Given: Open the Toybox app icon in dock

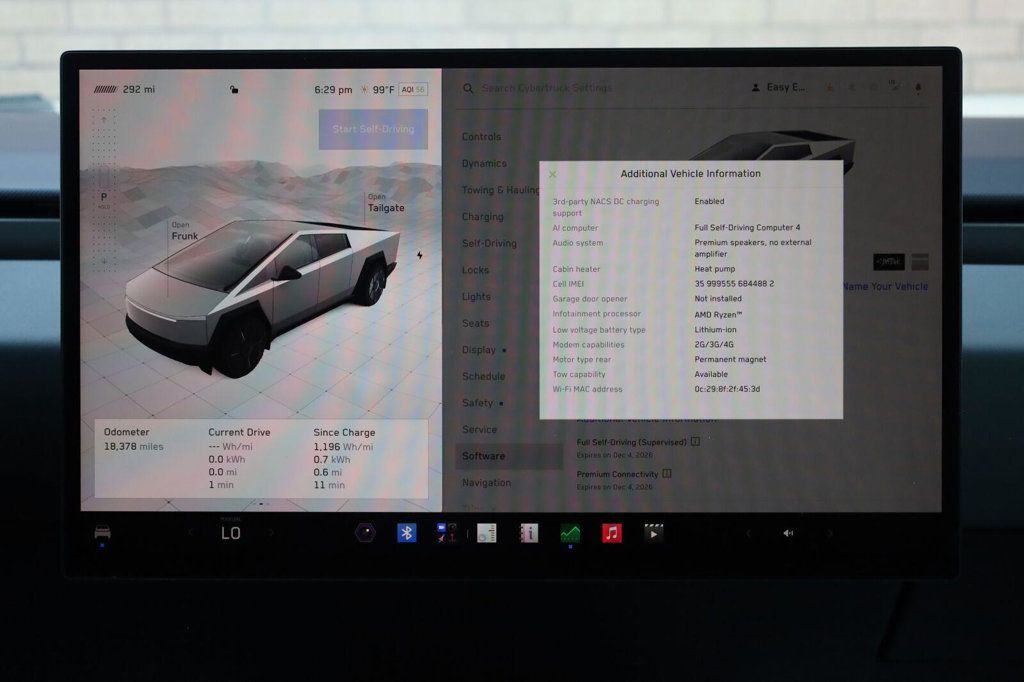Looking at the screenshot, I should (x=447, y=533).
